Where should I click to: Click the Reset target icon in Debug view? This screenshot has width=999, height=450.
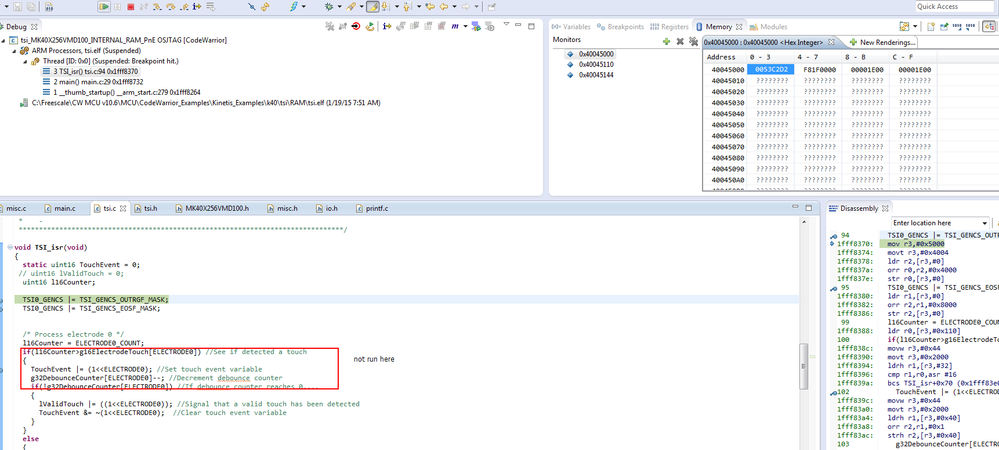pyautogui.click(x=356, y=26)
